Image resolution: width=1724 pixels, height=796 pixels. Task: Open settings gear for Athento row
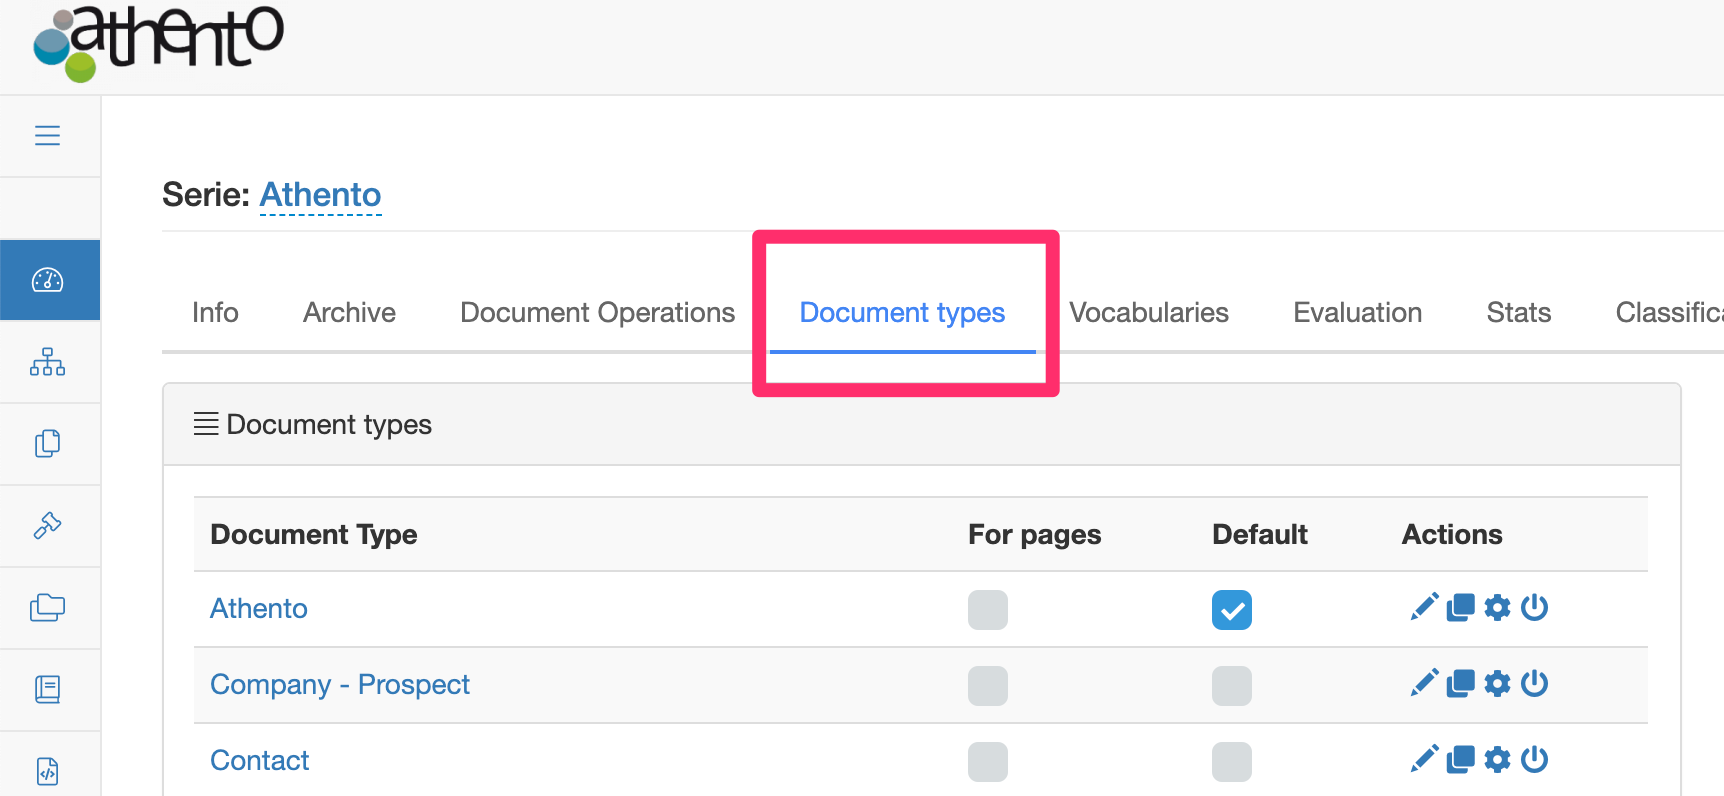1497,607
